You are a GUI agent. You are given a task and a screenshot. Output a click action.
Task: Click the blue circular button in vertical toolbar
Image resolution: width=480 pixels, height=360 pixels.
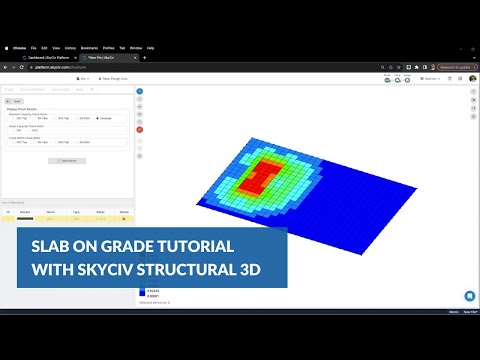point(140,91)
